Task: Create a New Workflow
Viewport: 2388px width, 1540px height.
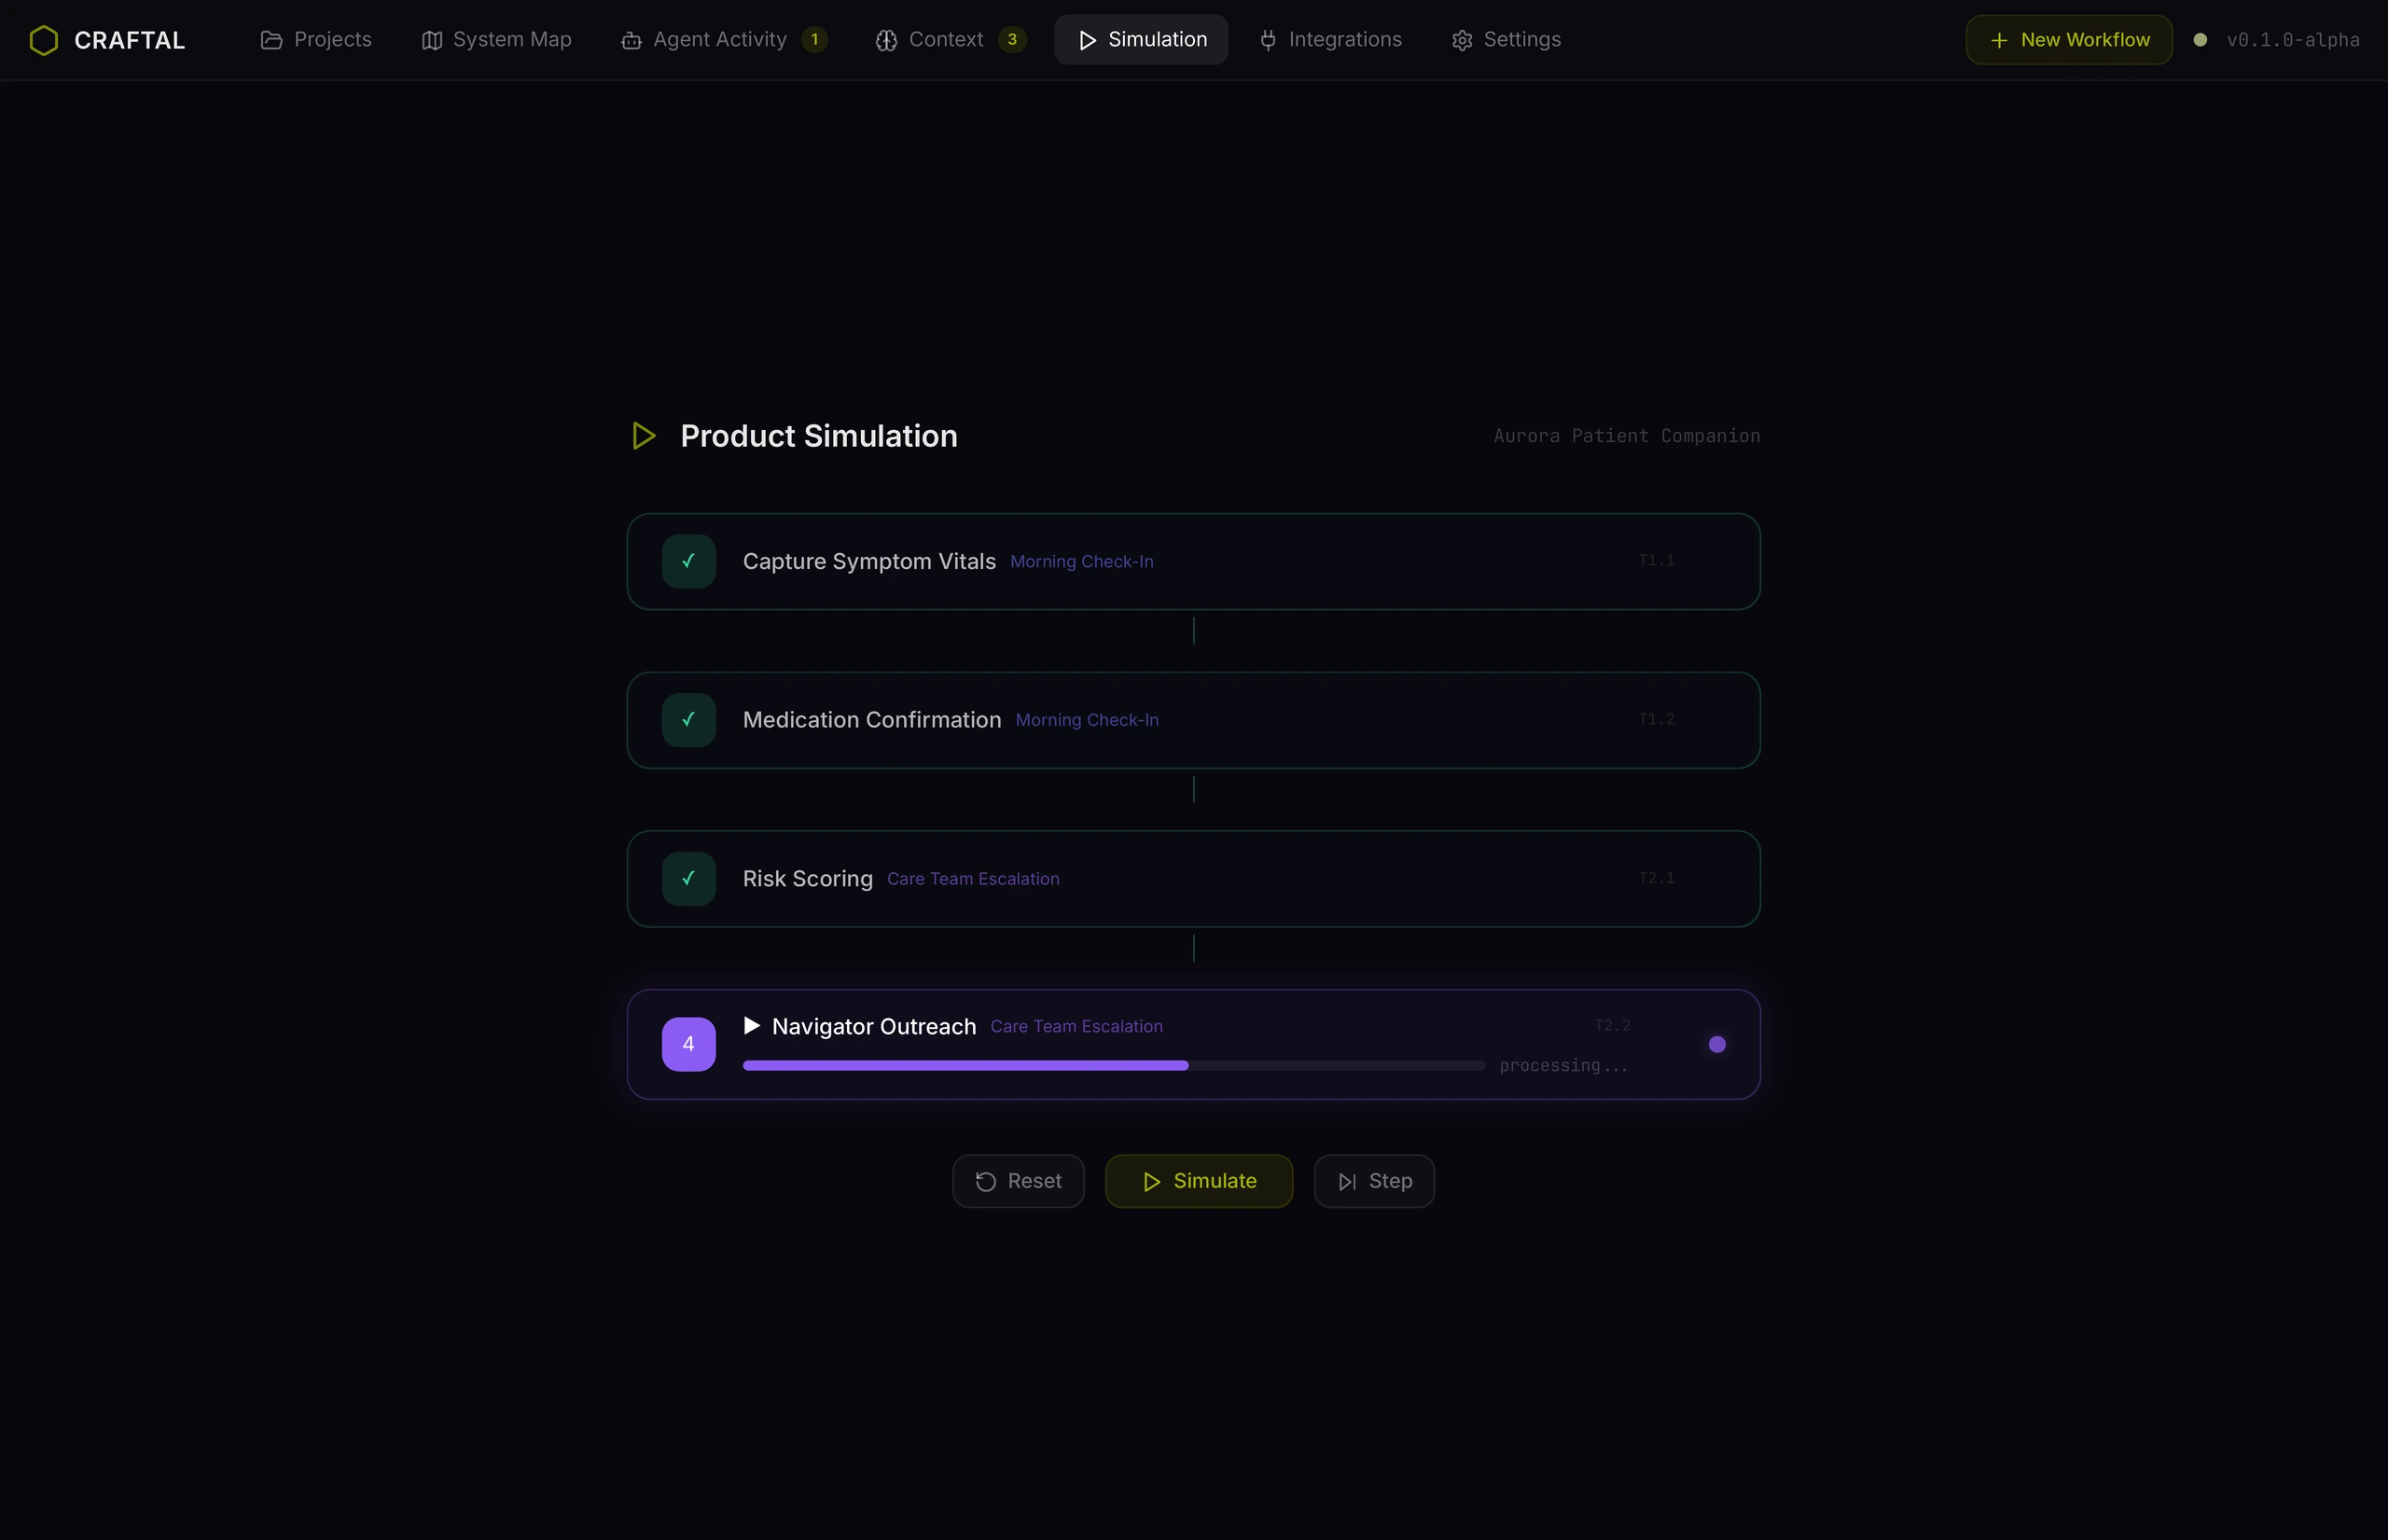Action: tap(2068, 40)
